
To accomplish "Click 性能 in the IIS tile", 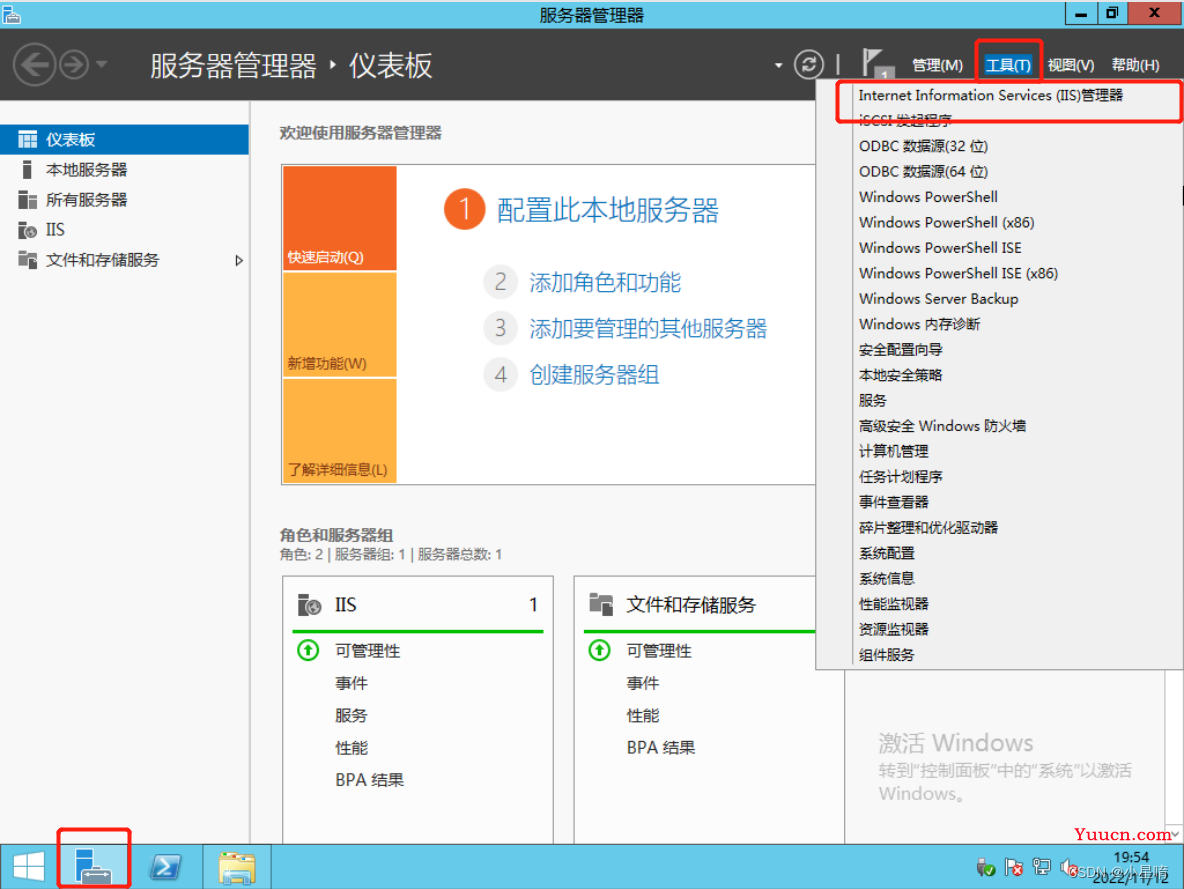I will [352, 748].
